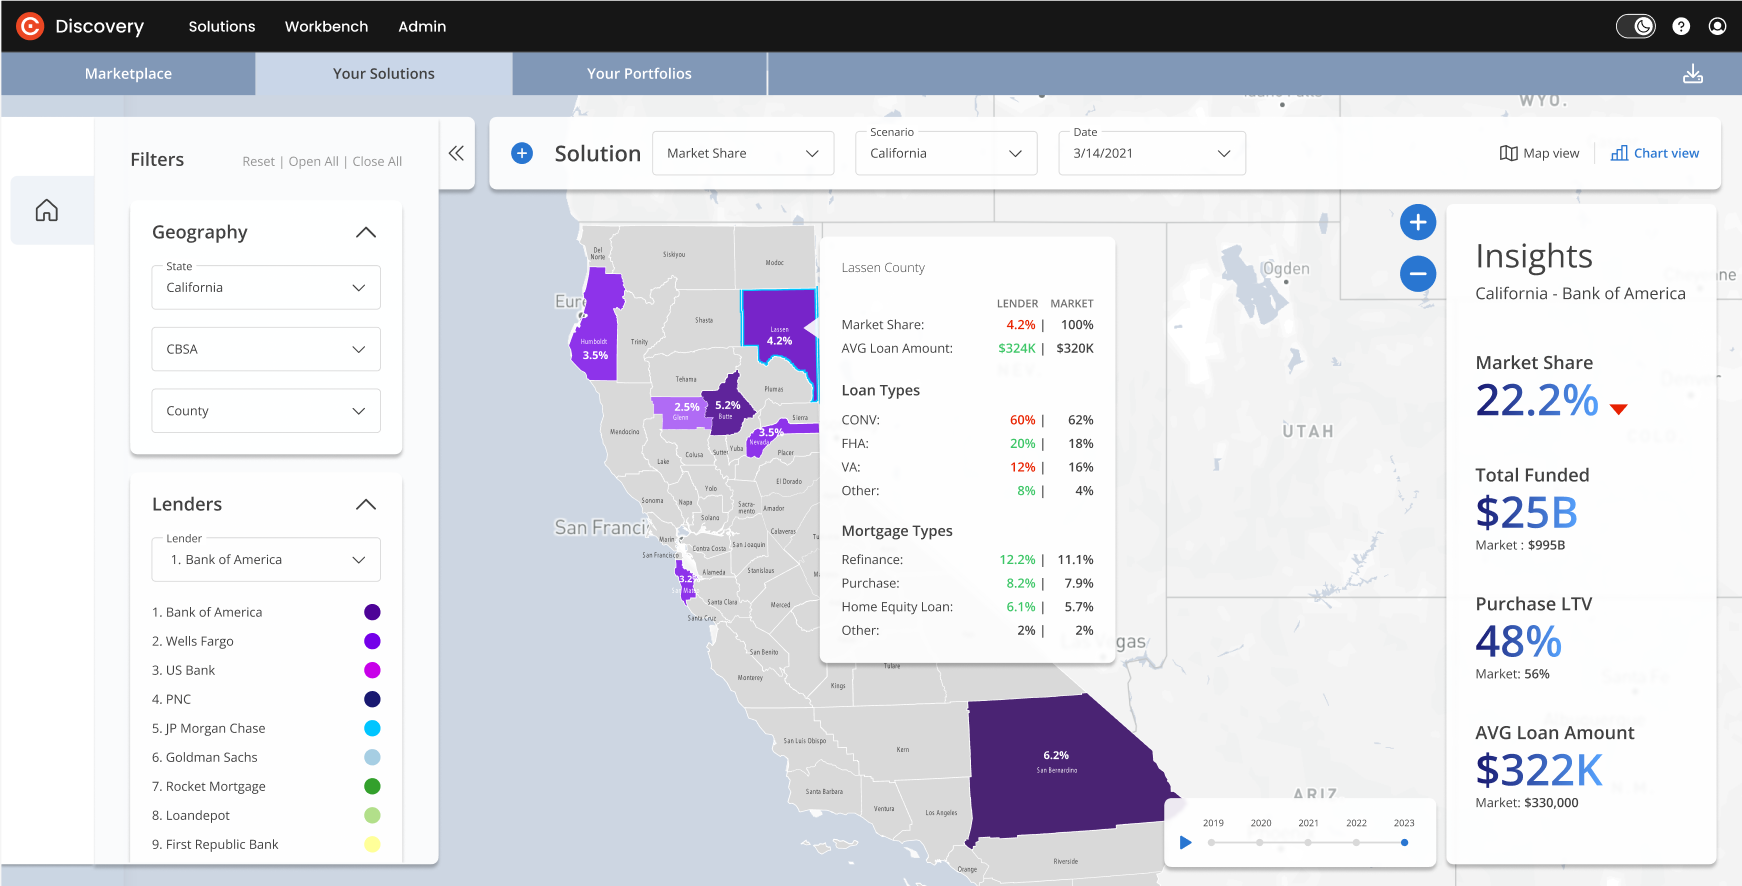Click the 2023 timeline handle
The image size is (1742, 886).
tap(1404, 842)
